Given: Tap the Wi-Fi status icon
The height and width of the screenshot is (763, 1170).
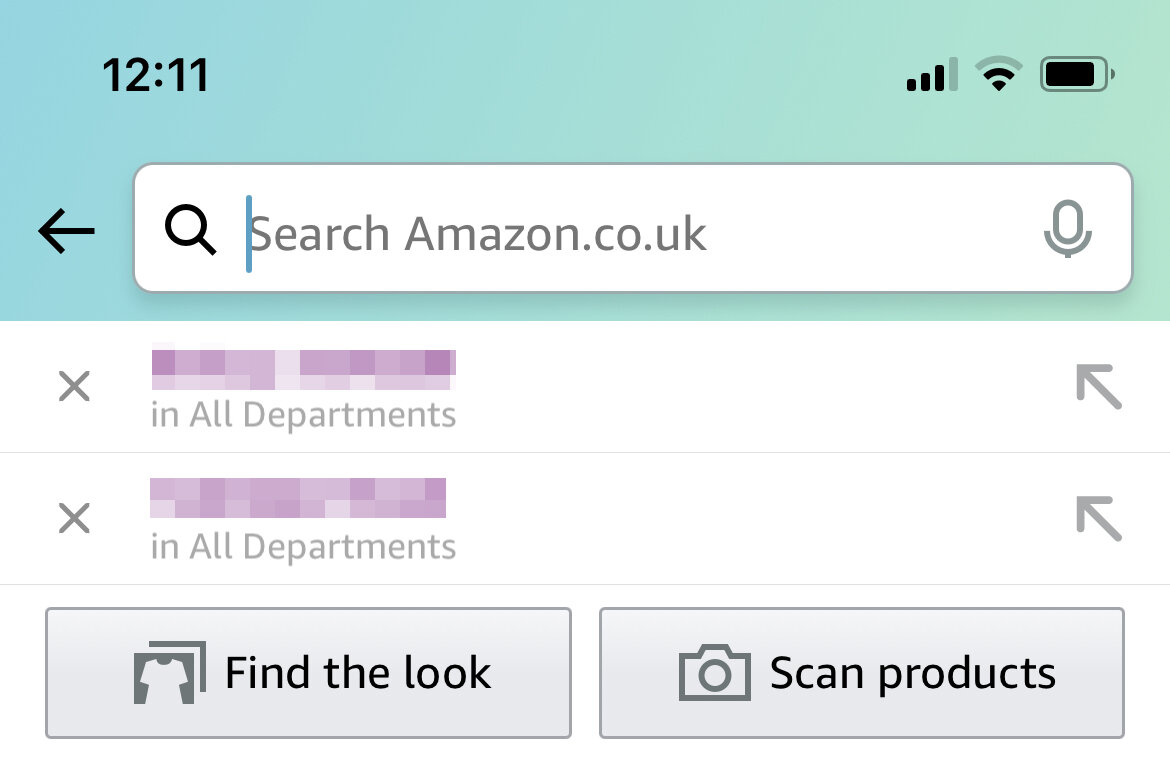Looking at the screenshot, I should pos(999,74).
